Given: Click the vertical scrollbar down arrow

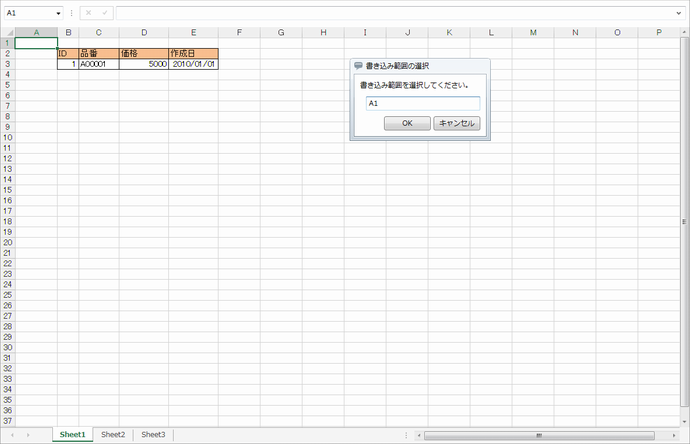Looking at the screenshot, I should [x=684, y=422].
